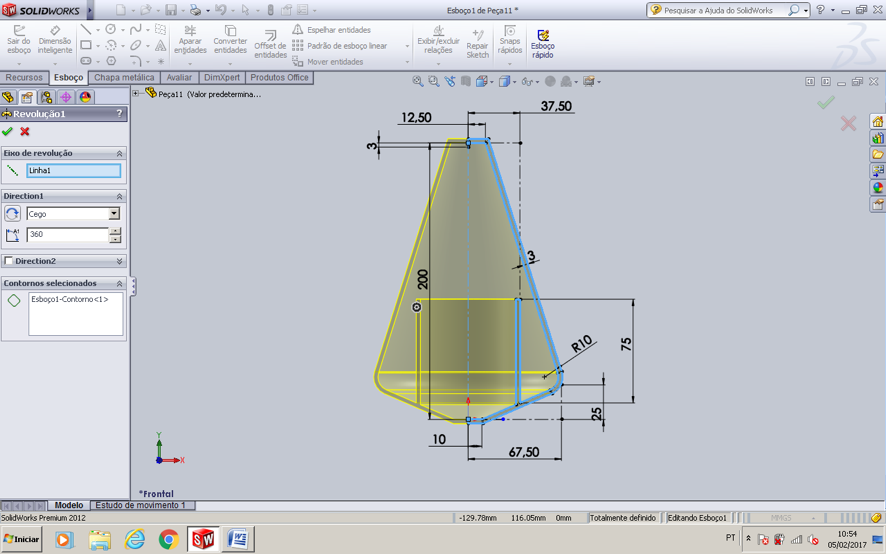Click Zoom to fit icon
The height and width of the screenshot is (554, 886).
pyautogui.click(x=418, y=81)
